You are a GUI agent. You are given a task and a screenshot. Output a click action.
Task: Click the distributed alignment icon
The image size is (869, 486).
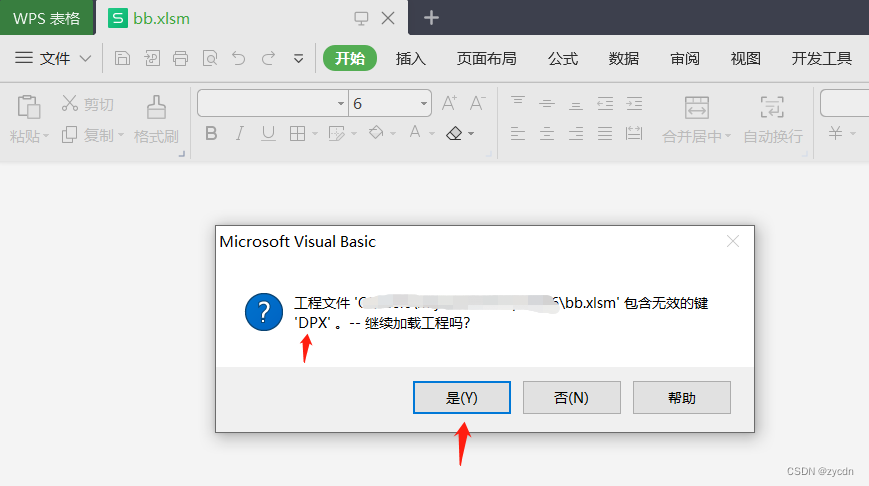coord(634,134)
